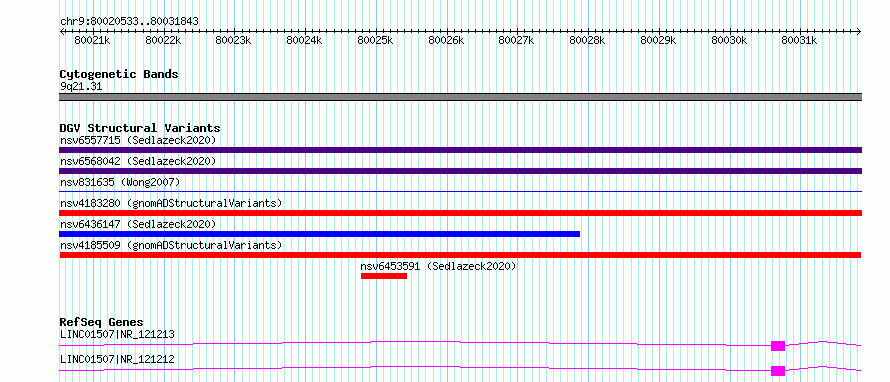The image size is (890, 382).
Task: Click the 80031k ruler tick label
Action: coord(800,41)
